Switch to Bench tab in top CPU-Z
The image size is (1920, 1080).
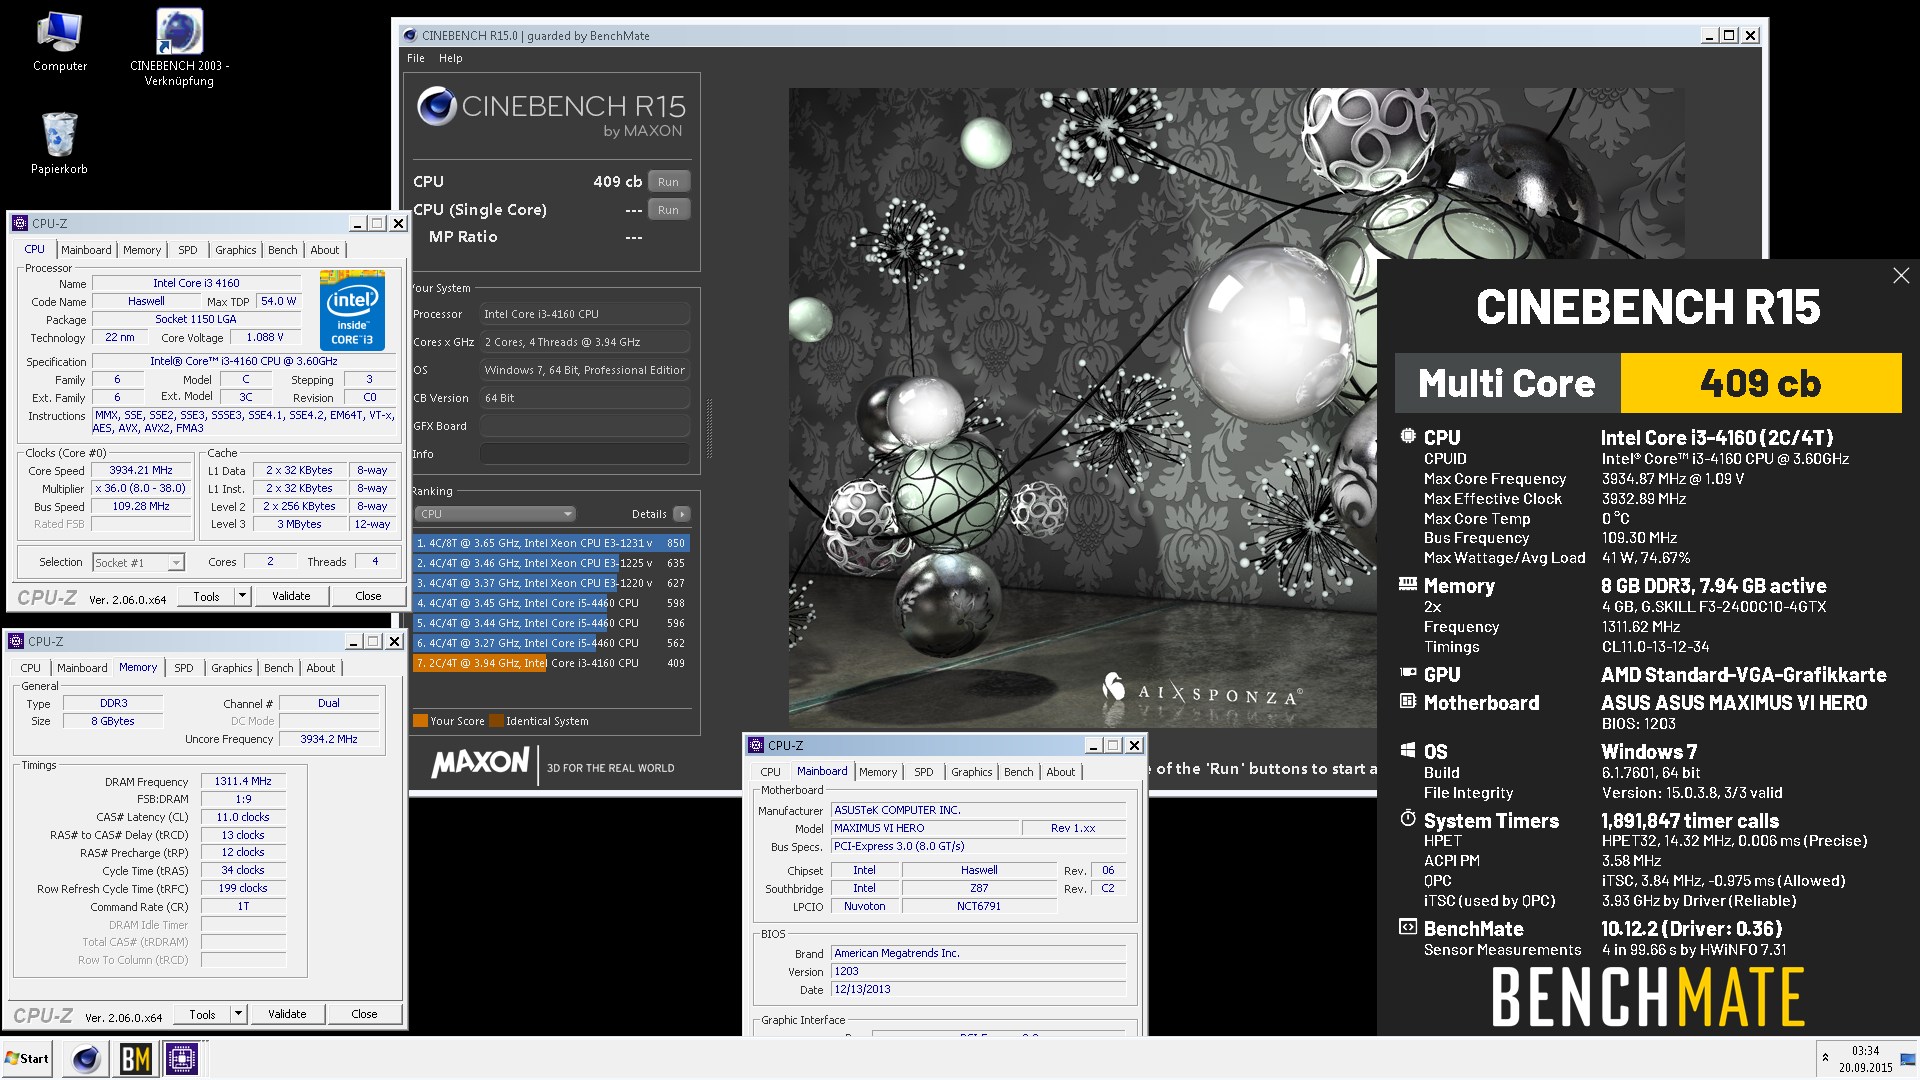[x=282, y=250]
